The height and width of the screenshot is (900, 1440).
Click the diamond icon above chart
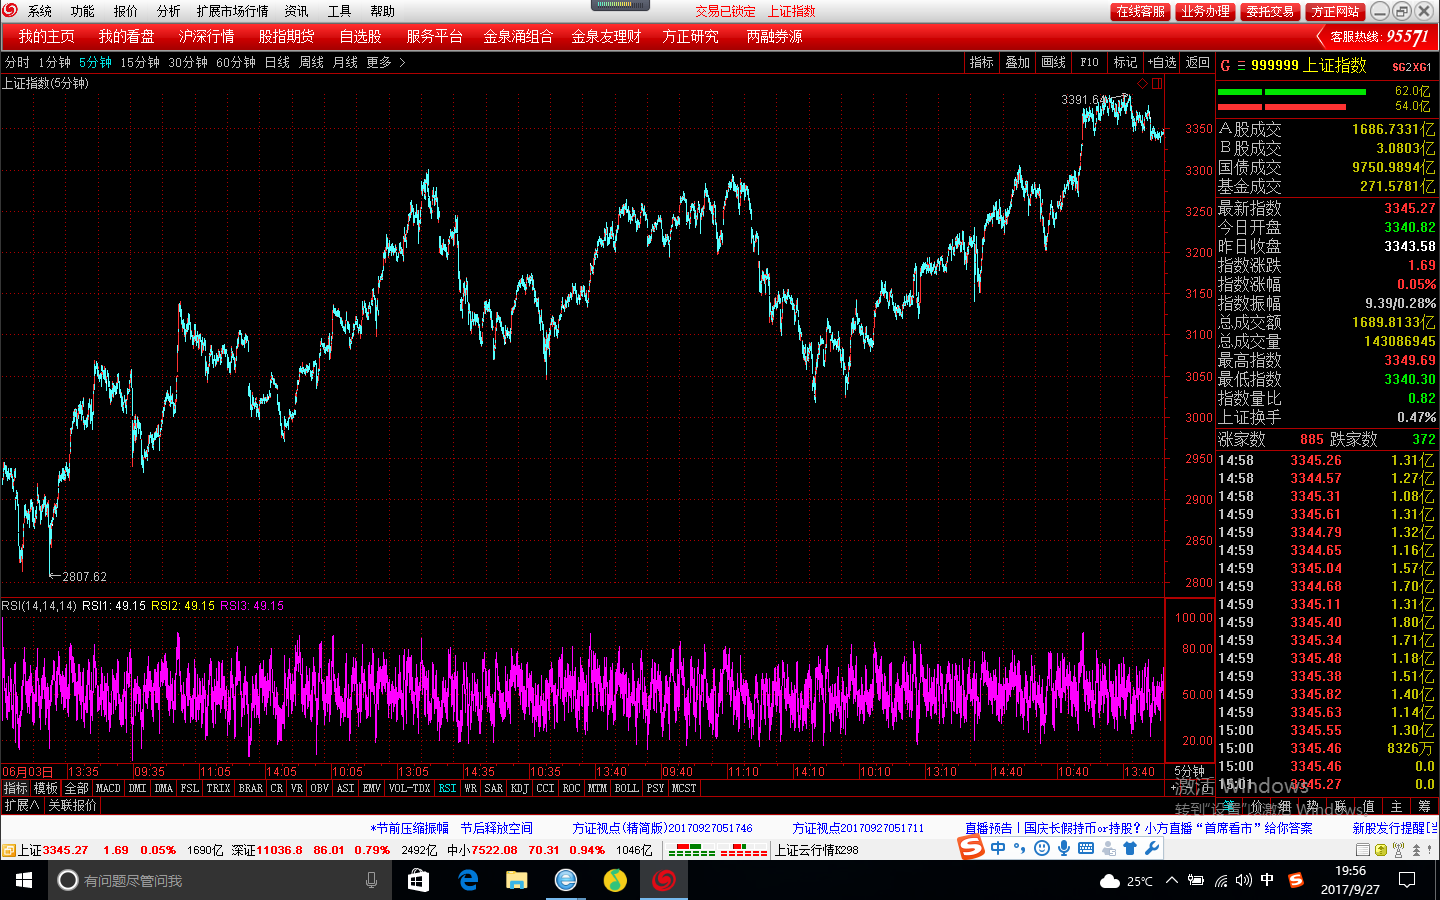[1143, 84]
